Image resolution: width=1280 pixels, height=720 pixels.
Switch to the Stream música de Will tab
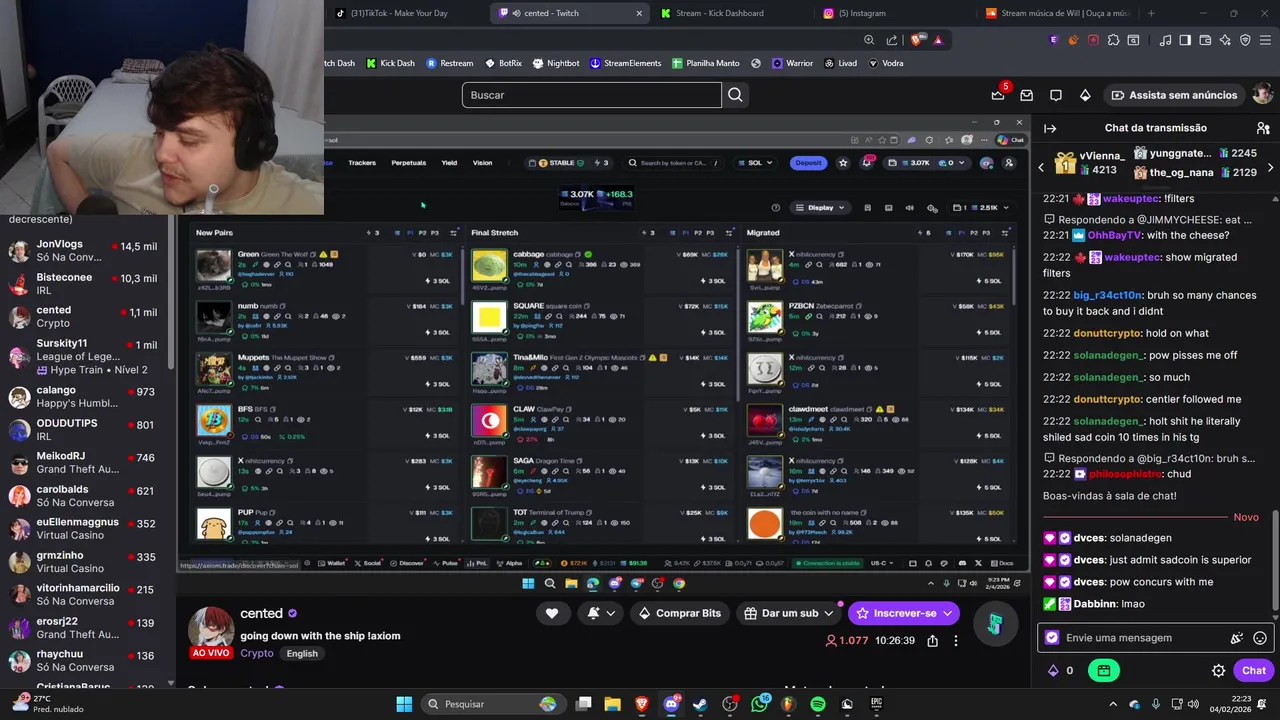(1058, 13)
